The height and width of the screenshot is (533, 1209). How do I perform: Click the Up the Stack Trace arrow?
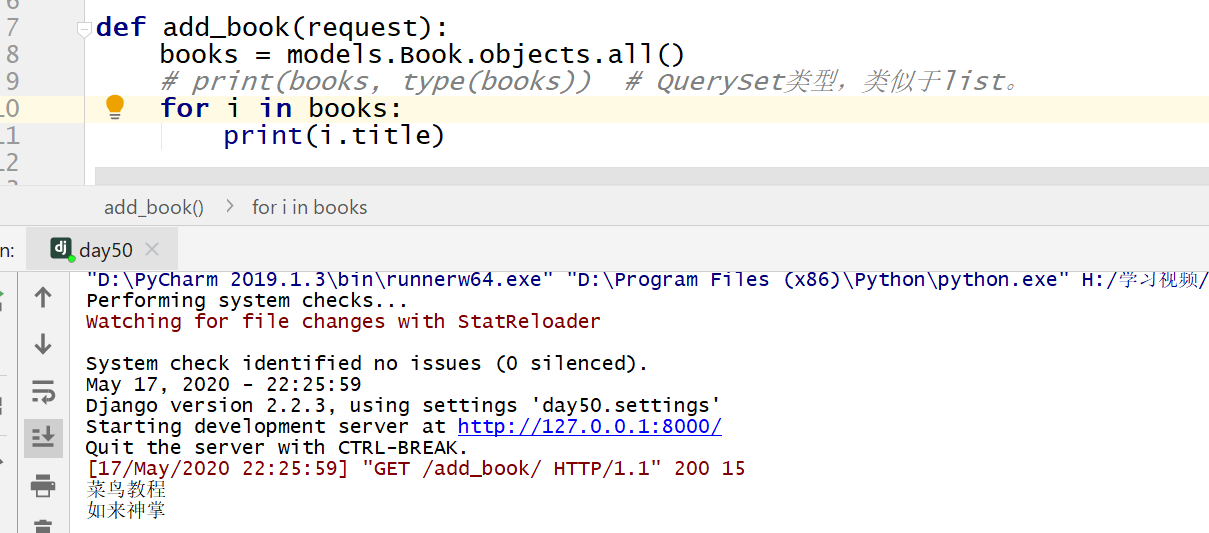coord(43,297)
